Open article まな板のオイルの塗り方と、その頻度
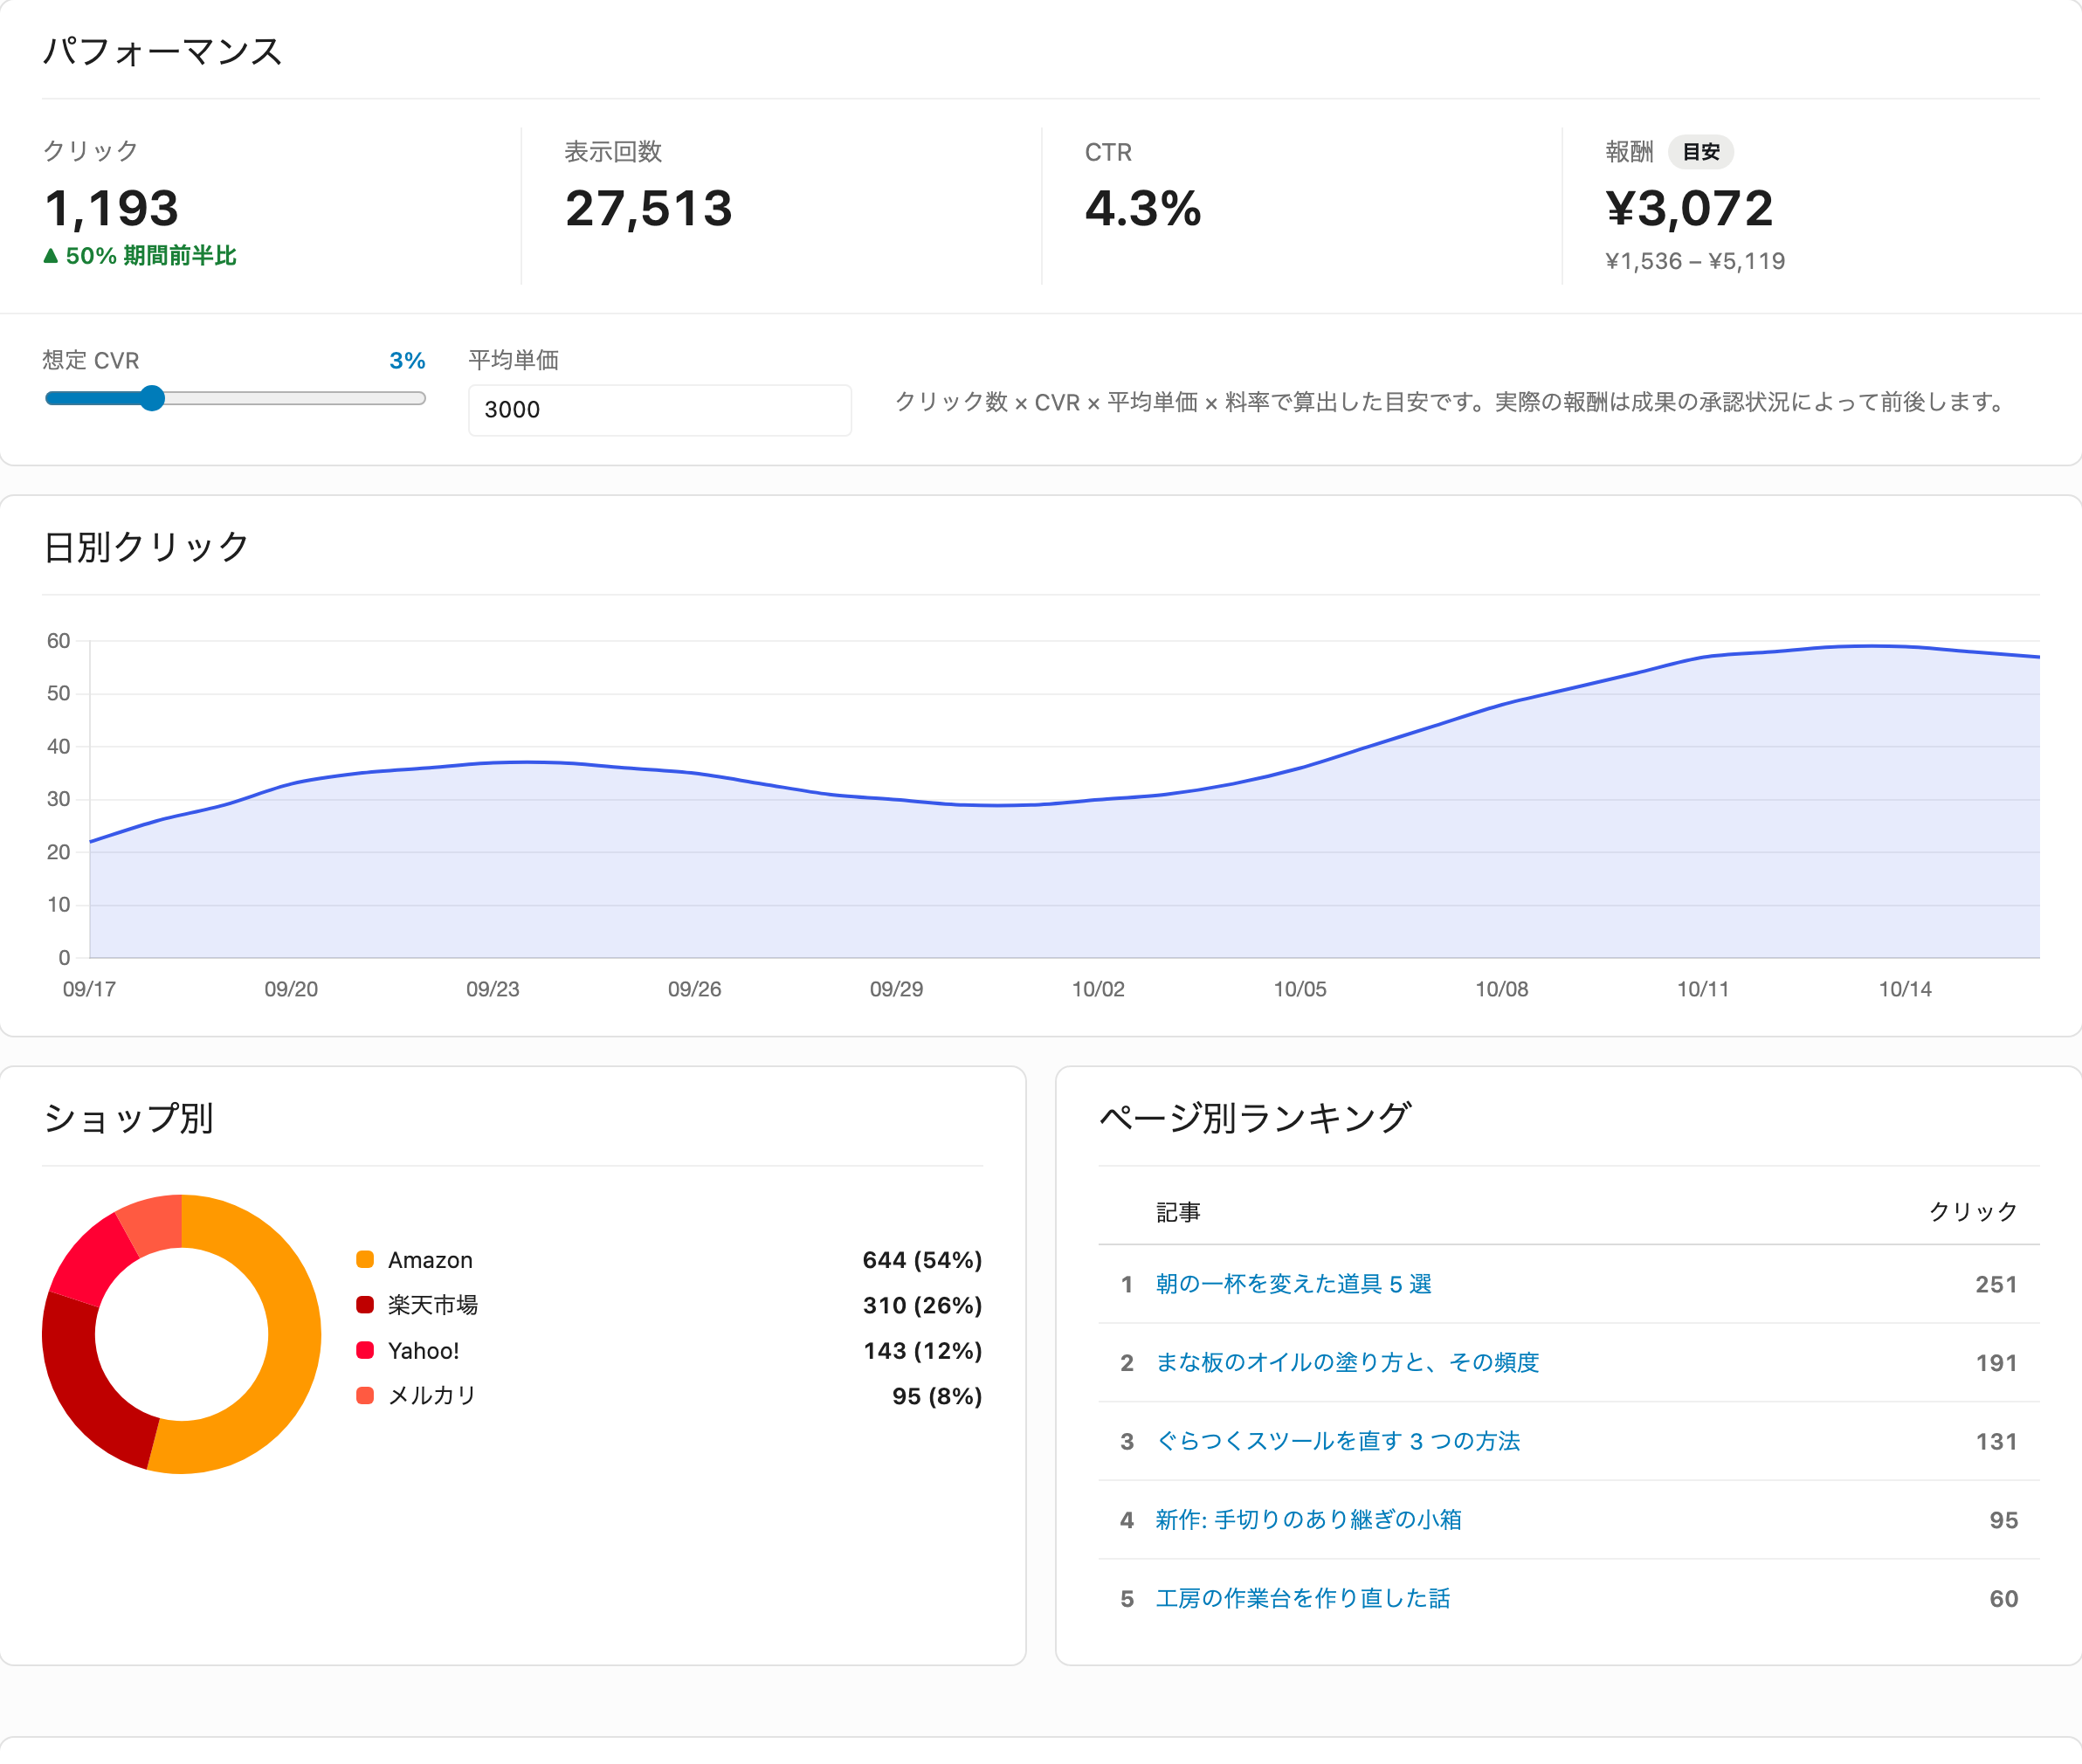 coord(1347,1362)
